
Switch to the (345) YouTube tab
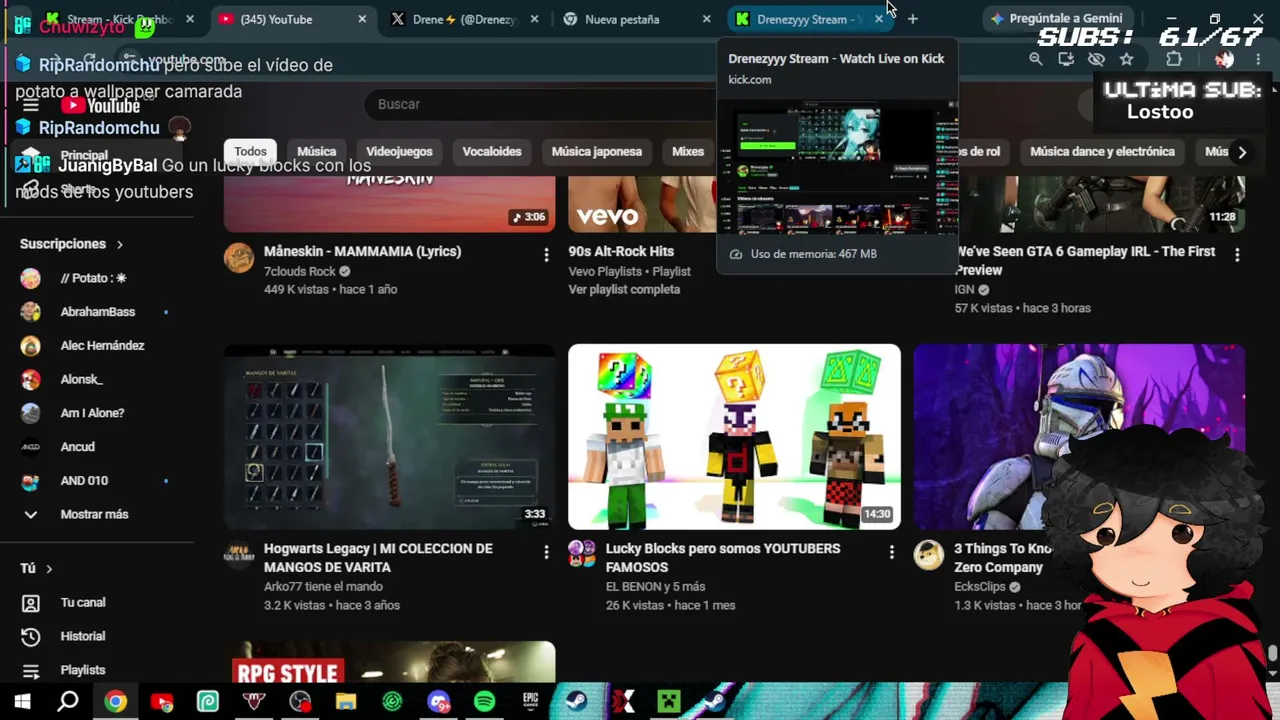click(290, 19)
